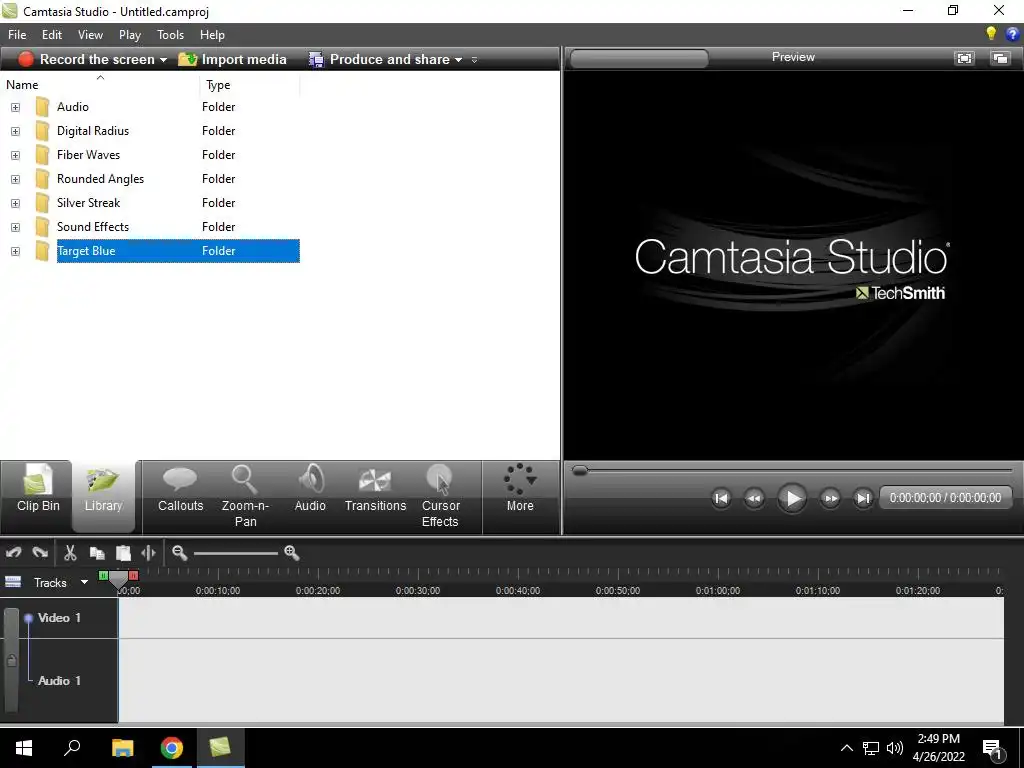1024x768 pixels.
Task: Select the Fiber Waves folder
Action: tap(88, 155)
